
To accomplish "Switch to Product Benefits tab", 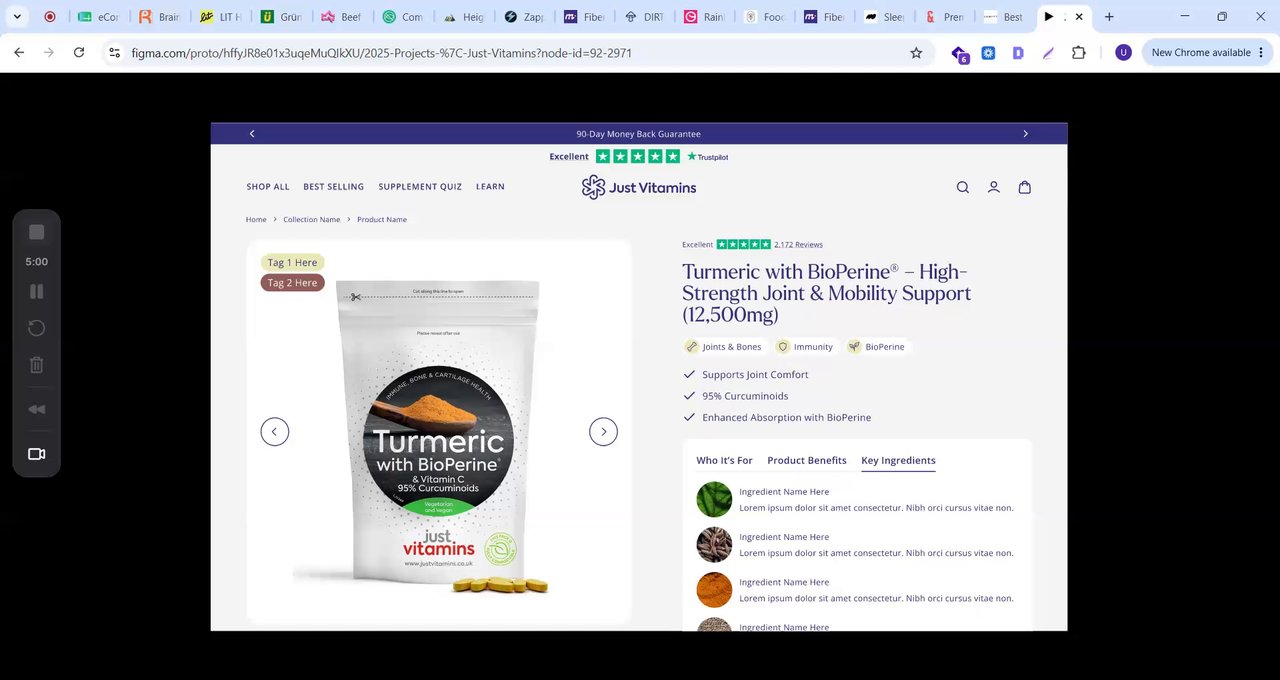I will click(x=807, y=461).
